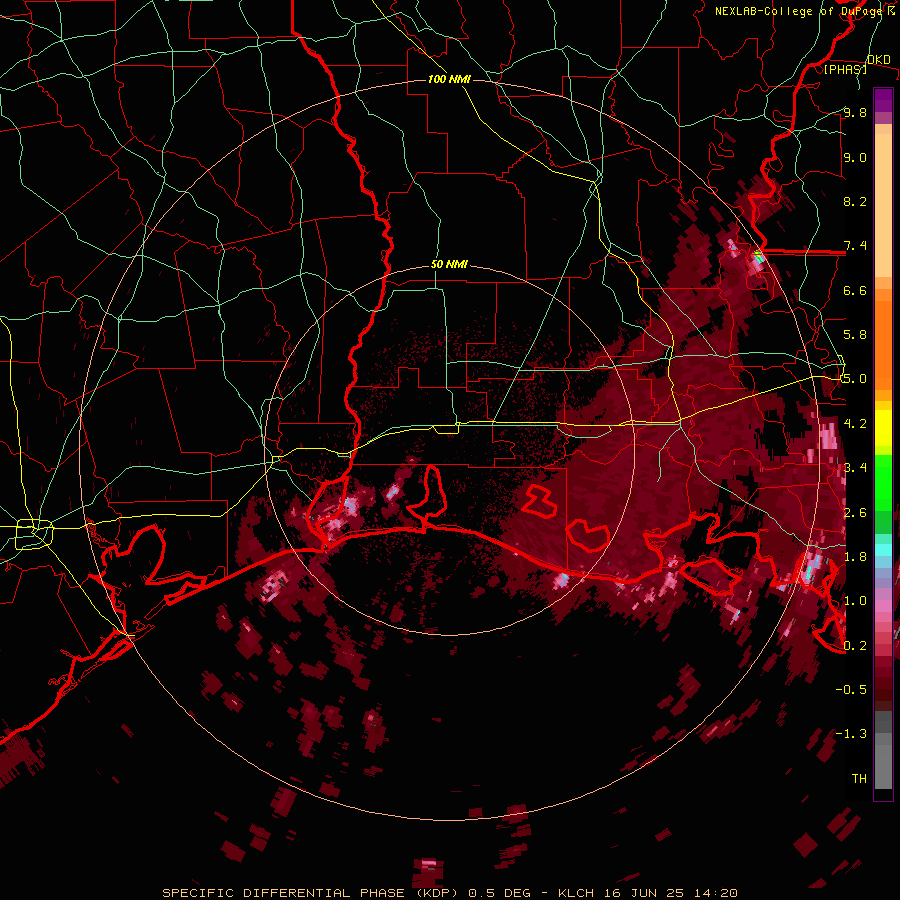Viewport: 900px width, 900px height.
Task: Click the 8.2 scale value
Action: click(855, 201)
